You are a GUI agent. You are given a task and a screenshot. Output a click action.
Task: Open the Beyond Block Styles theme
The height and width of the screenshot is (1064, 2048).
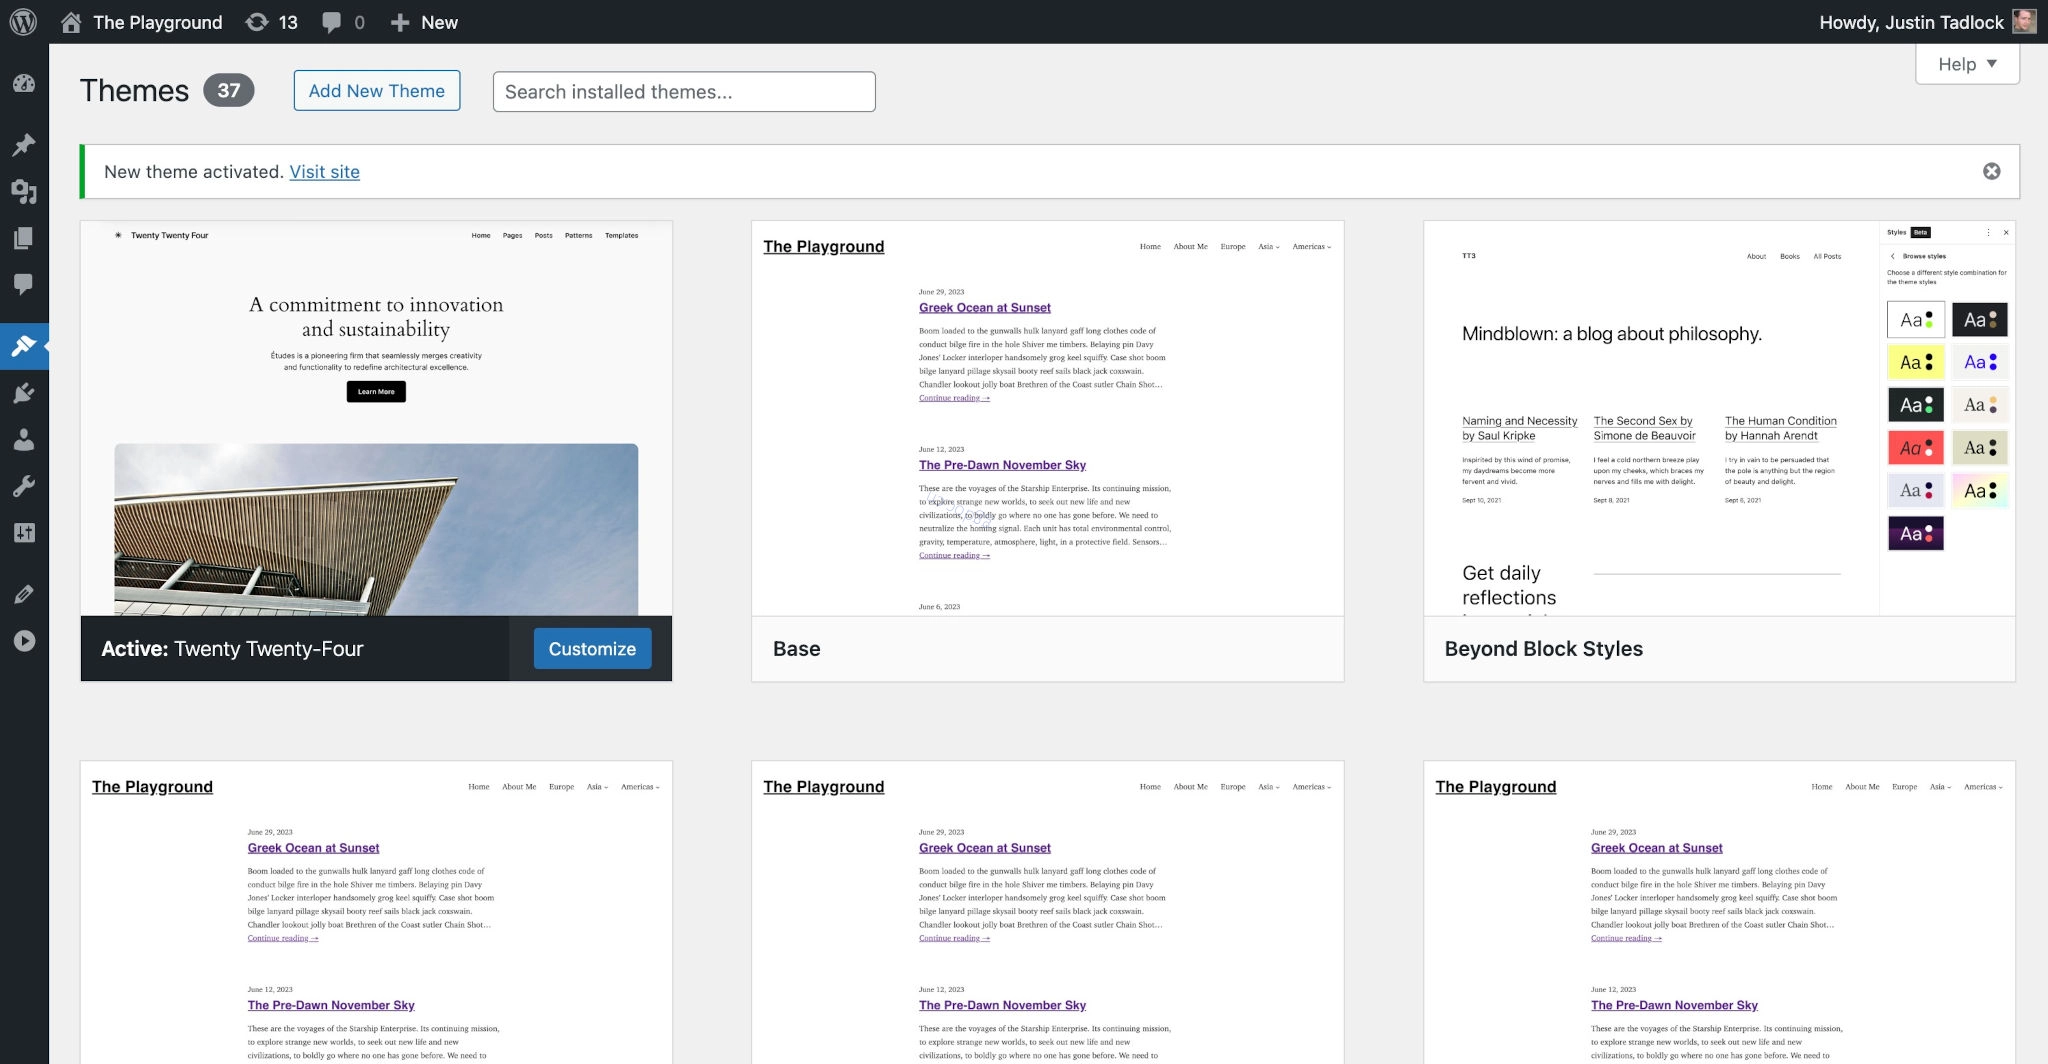1719,451
